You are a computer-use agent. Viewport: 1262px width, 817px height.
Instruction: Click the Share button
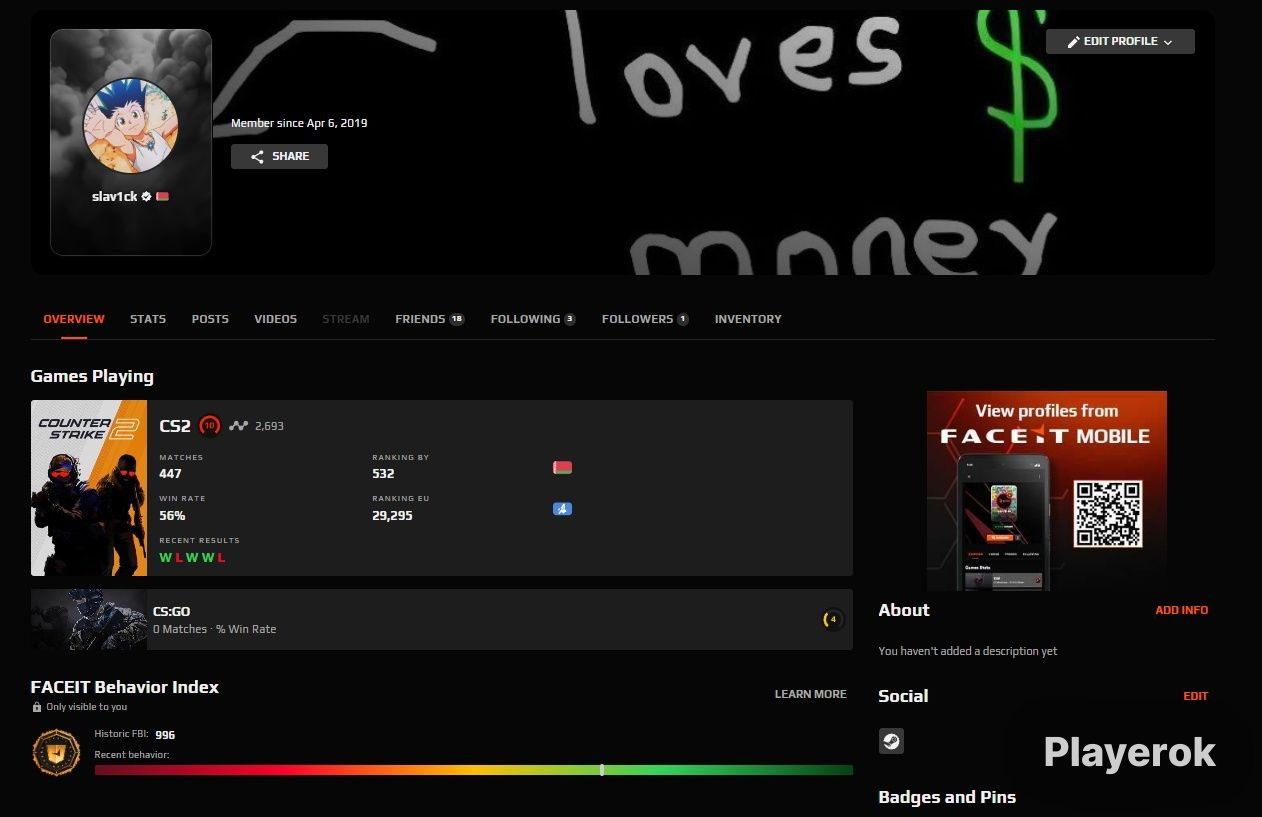(279, 157)
